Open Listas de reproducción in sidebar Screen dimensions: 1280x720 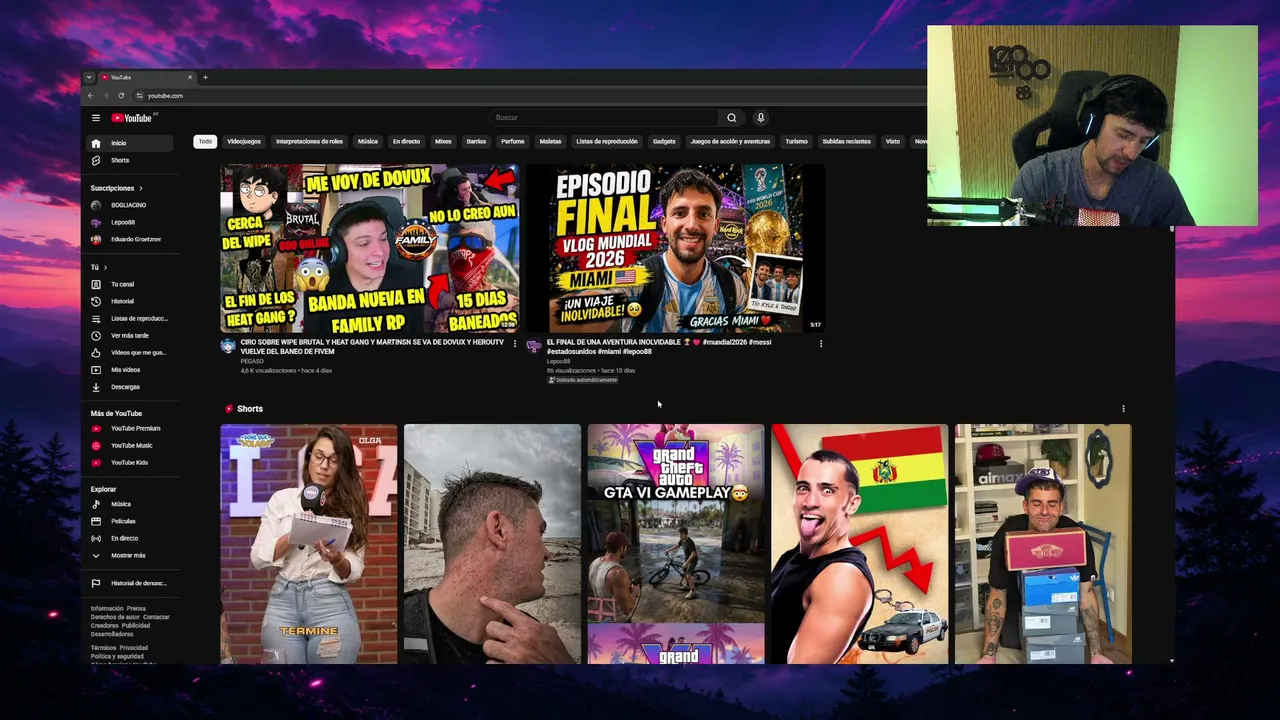pyautogui.click(x=130, y=318)
